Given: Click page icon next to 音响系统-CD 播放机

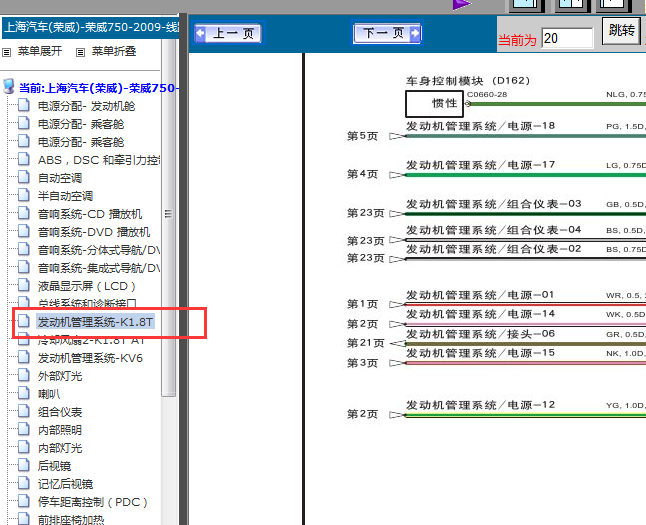Looking at the screenshot, I should (x=23, y=213).
